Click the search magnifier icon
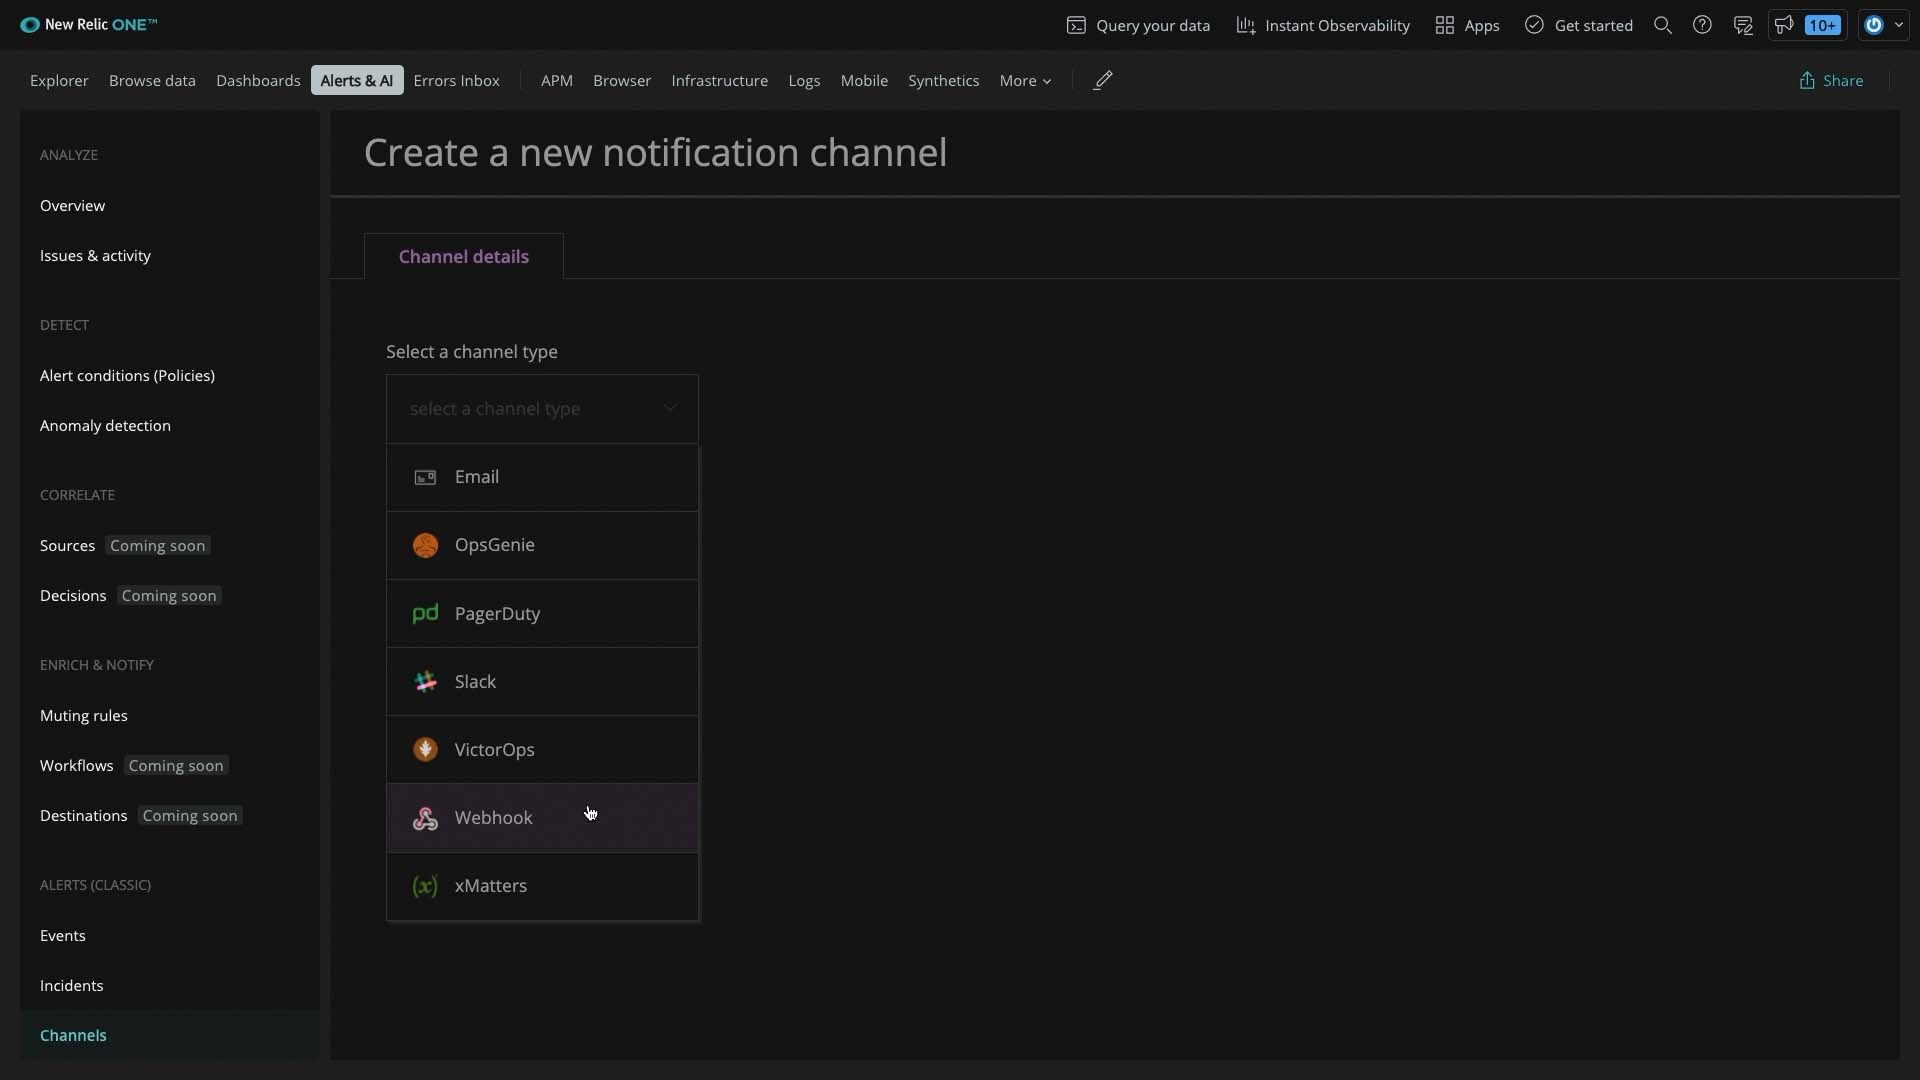Screen dimensions: 1920x1080 (1663, 25)
